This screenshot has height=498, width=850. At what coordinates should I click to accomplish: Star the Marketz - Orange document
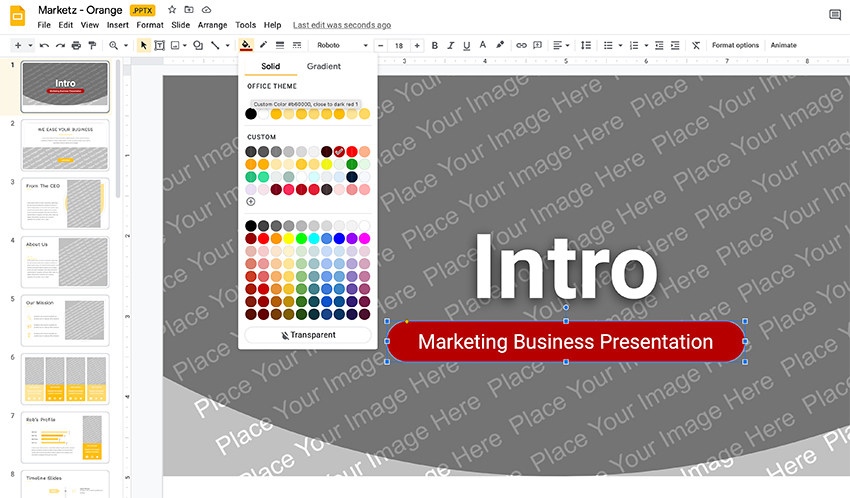click(x=172, y=10)
